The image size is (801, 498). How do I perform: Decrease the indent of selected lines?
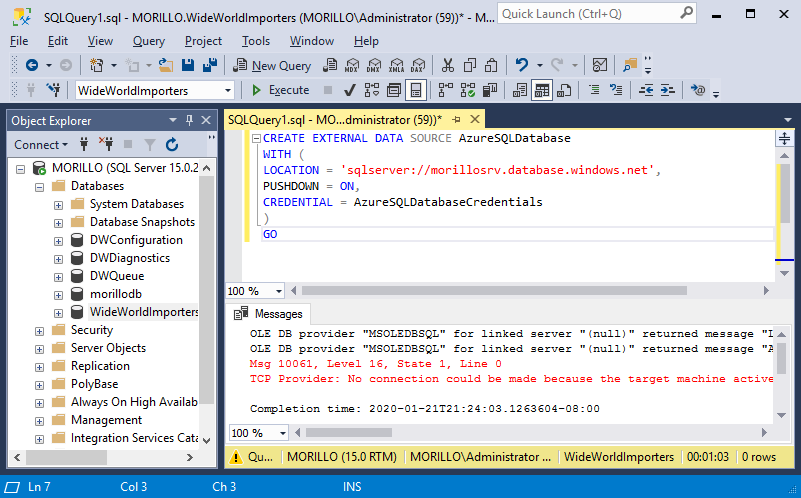tap(646, 90)
